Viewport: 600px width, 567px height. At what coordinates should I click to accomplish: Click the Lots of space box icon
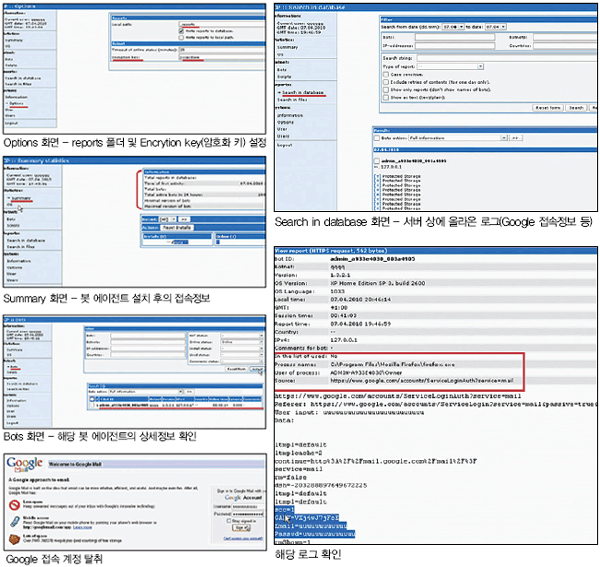click(14, 539)
